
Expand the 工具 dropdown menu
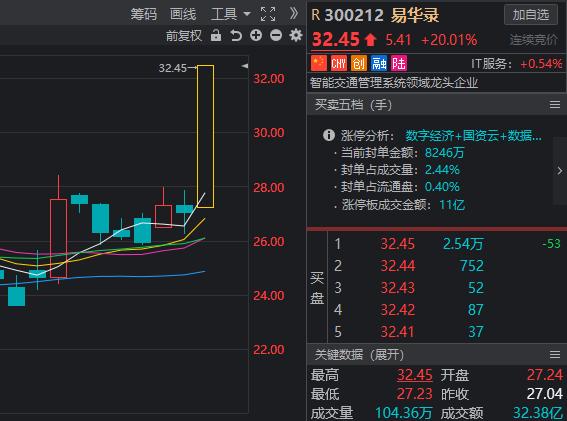(230, 14)
